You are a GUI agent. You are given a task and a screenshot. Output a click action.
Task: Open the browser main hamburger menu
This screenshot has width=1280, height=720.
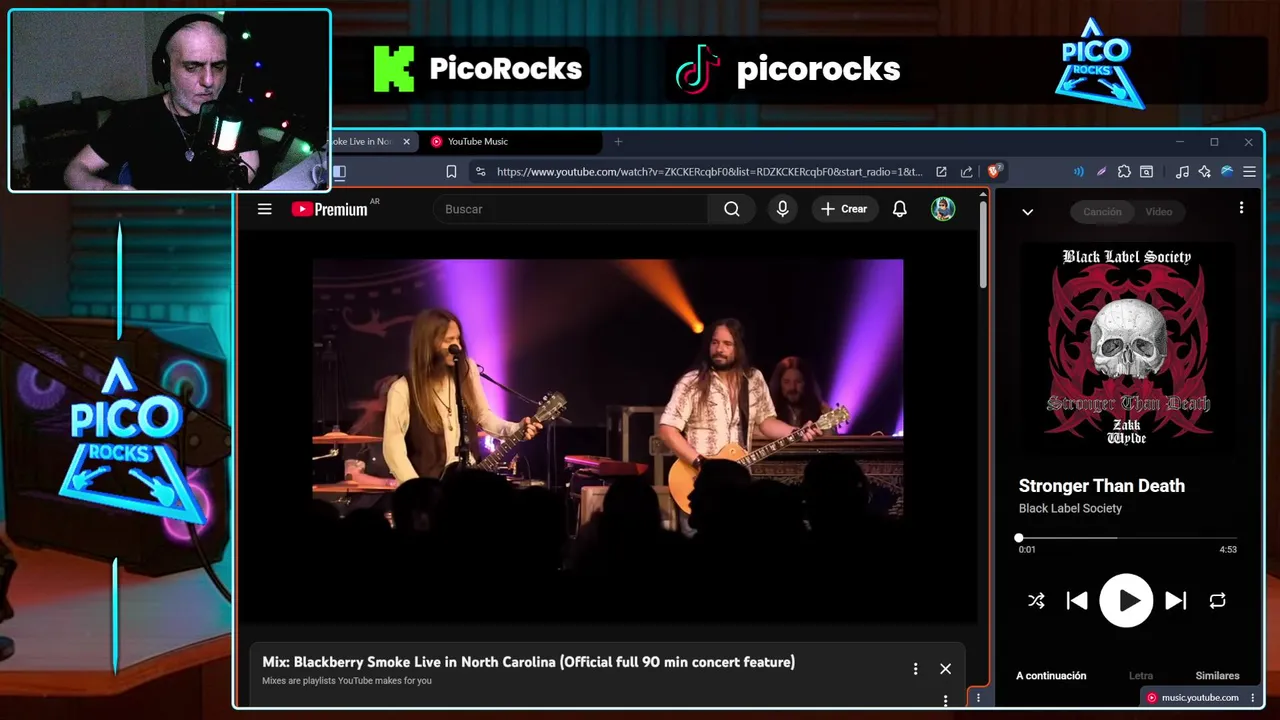(1249, 172)
